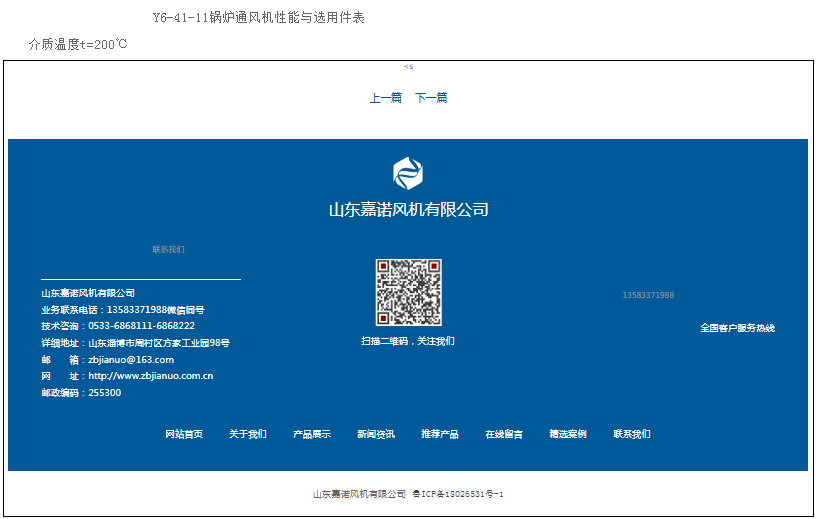
Task: Click the email zbjianuo@163.com
Action: point(131,360)
